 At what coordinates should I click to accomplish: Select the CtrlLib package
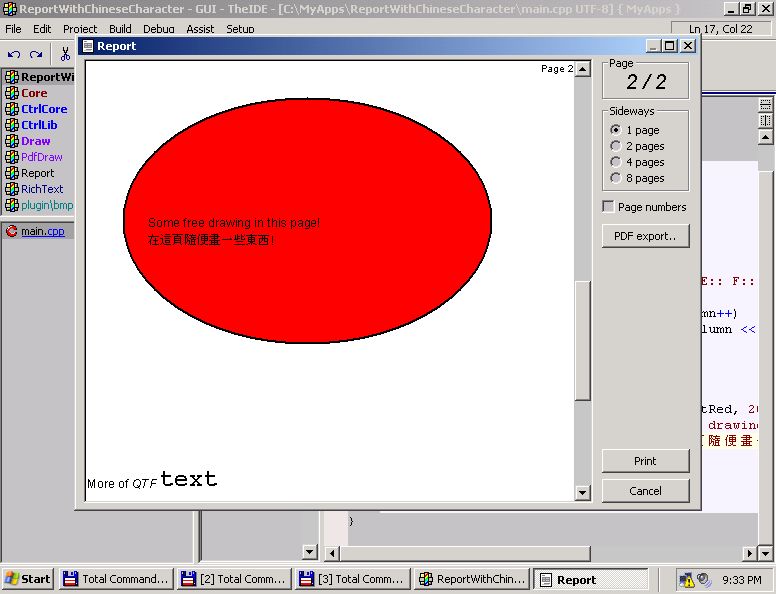pyautogui.click(x=39, y=125)
